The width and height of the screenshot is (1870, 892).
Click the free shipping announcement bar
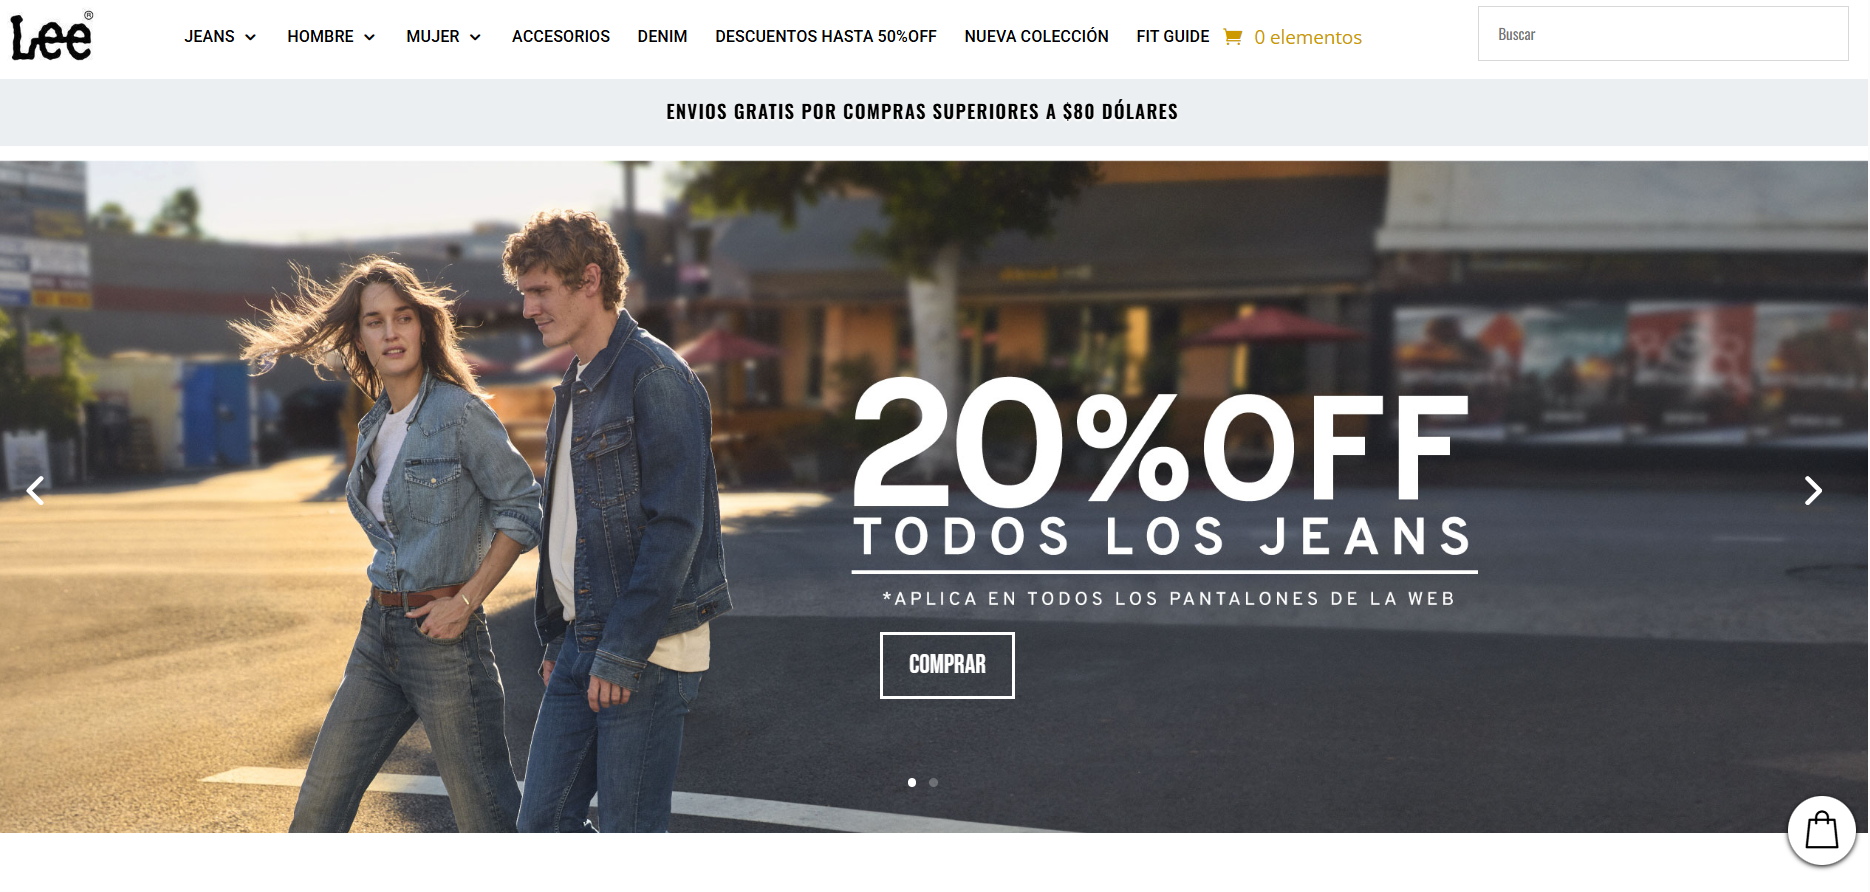tap(934, 112)
